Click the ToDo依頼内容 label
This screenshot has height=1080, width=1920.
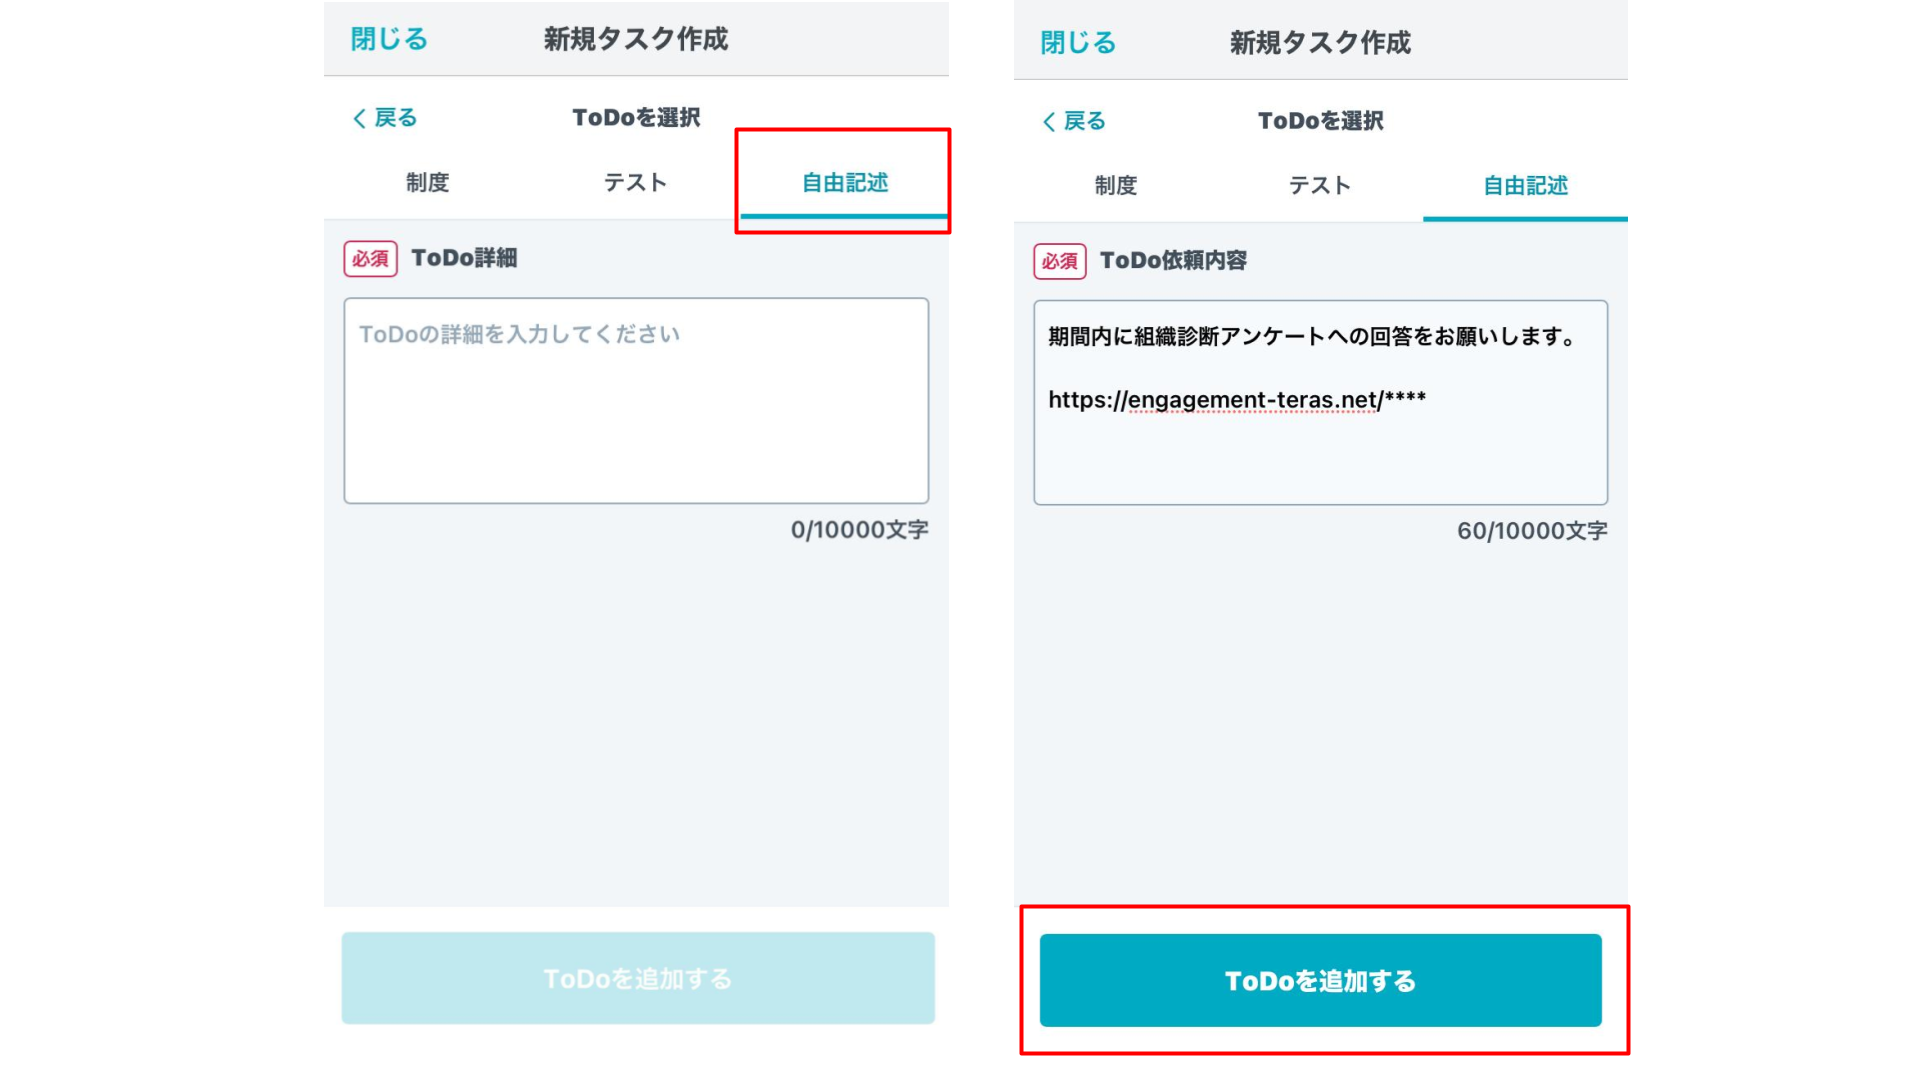[x=1173, y=261]
